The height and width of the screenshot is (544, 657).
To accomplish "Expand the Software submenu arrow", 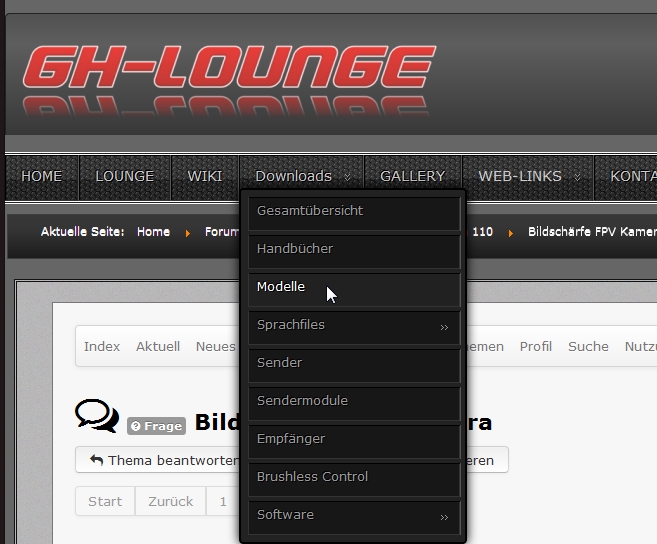I will 444,517.
